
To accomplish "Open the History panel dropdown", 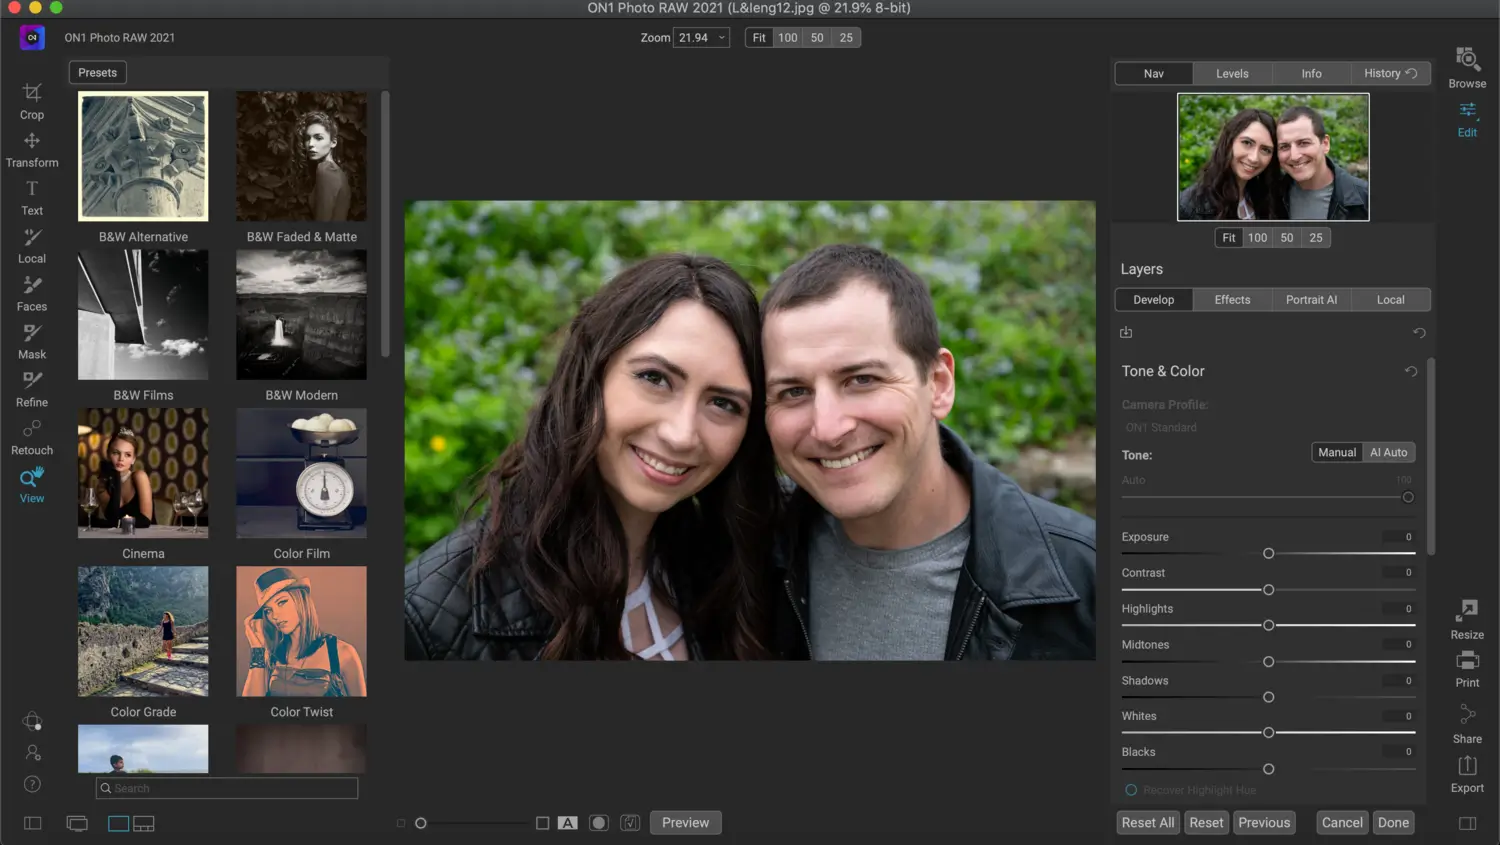I will tap(1390, 73).
